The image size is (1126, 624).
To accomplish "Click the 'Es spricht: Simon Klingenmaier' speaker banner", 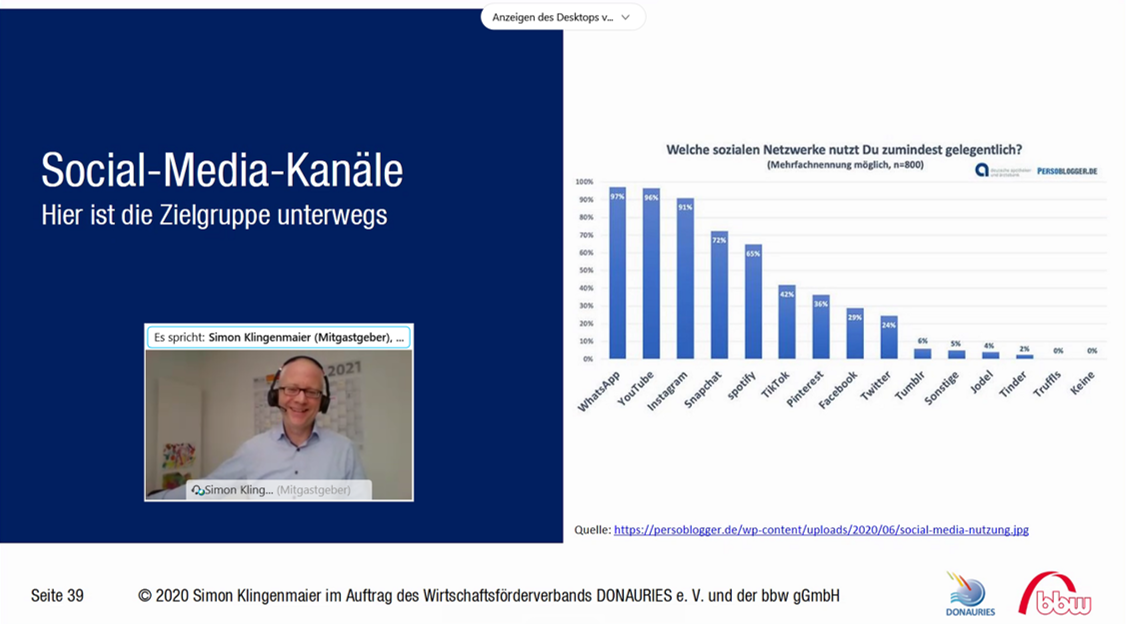I will click(279, 337).
